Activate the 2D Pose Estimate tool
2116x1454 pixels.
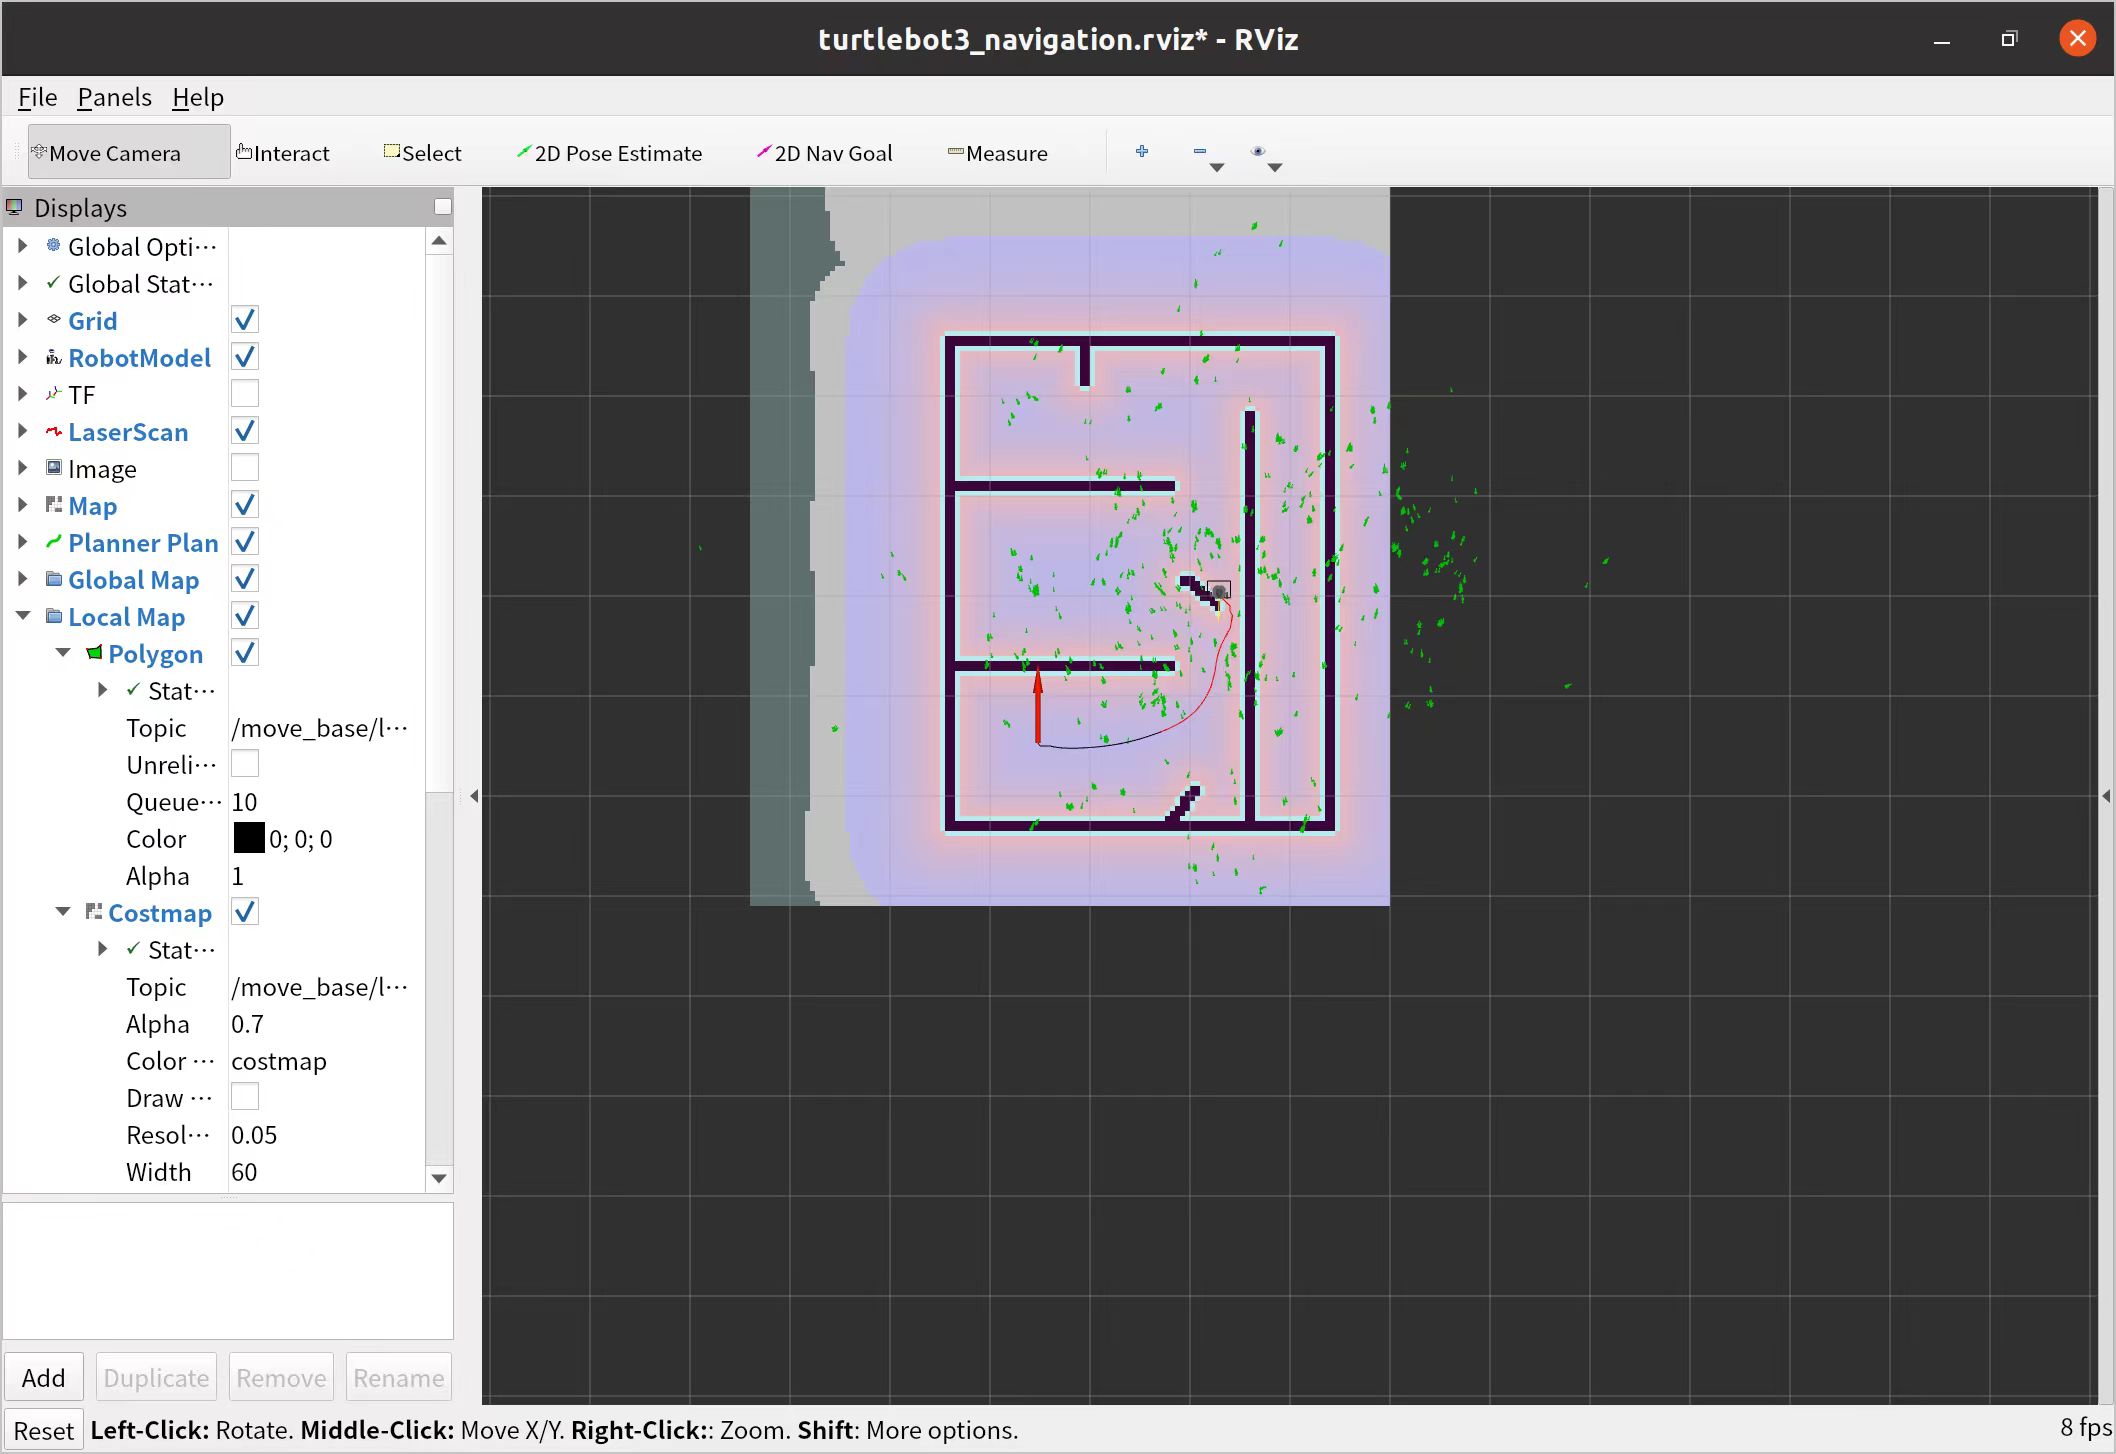(x=609, y=153)
